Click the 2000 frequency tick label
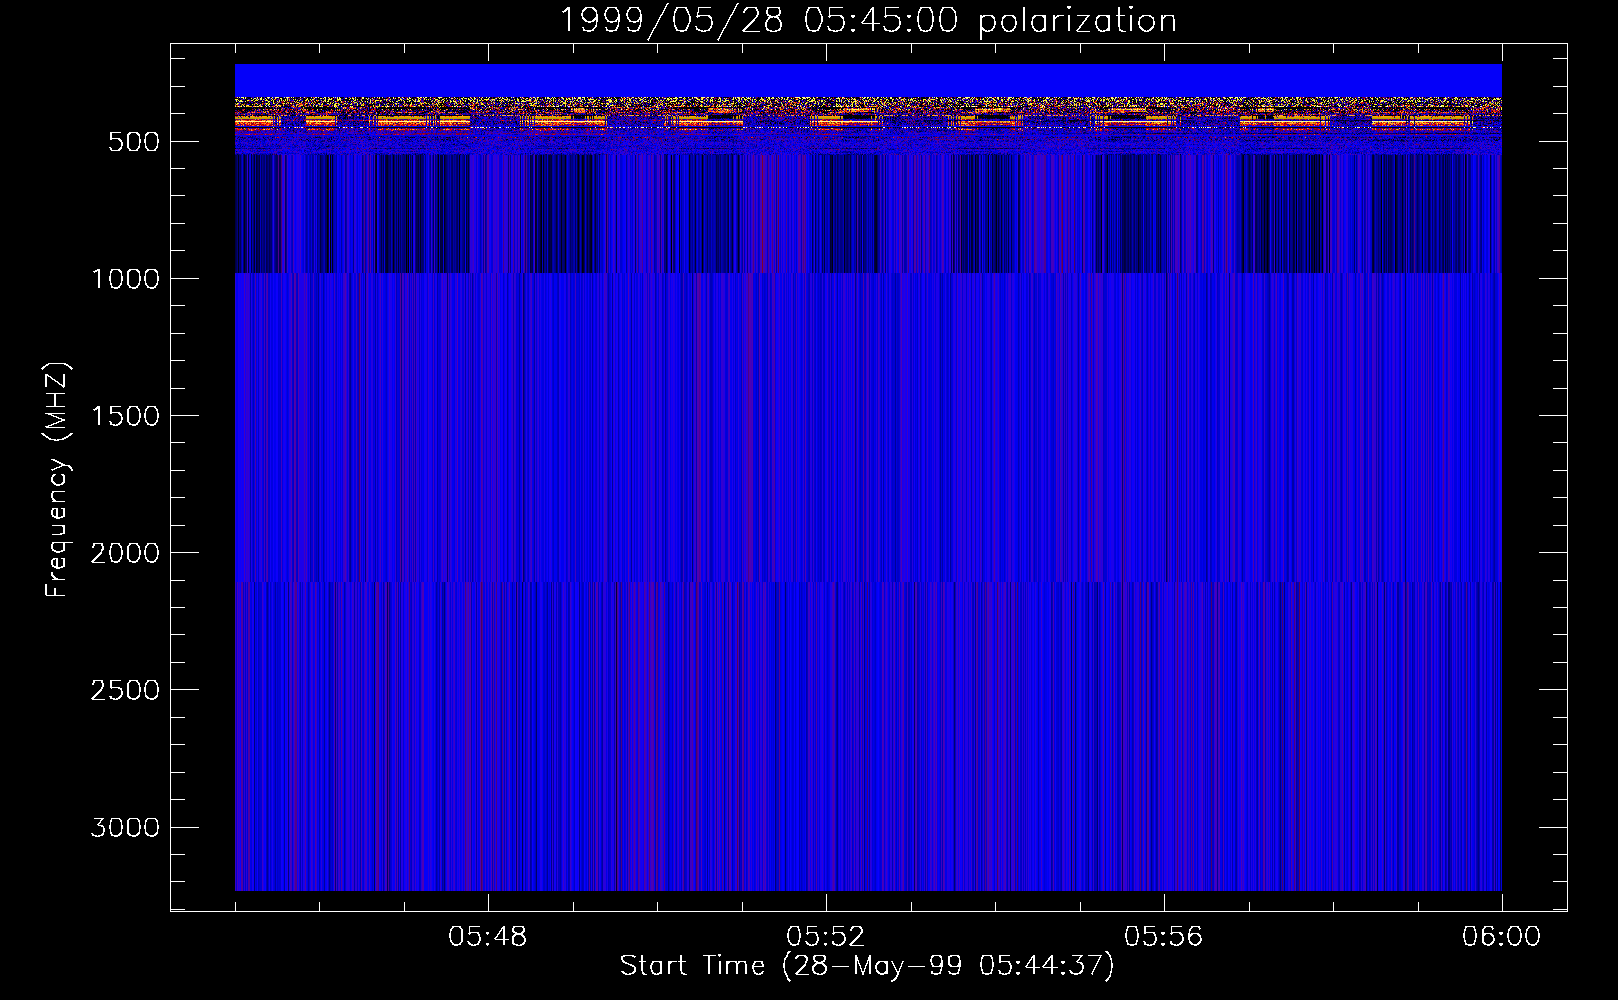 tap(125, 553)
